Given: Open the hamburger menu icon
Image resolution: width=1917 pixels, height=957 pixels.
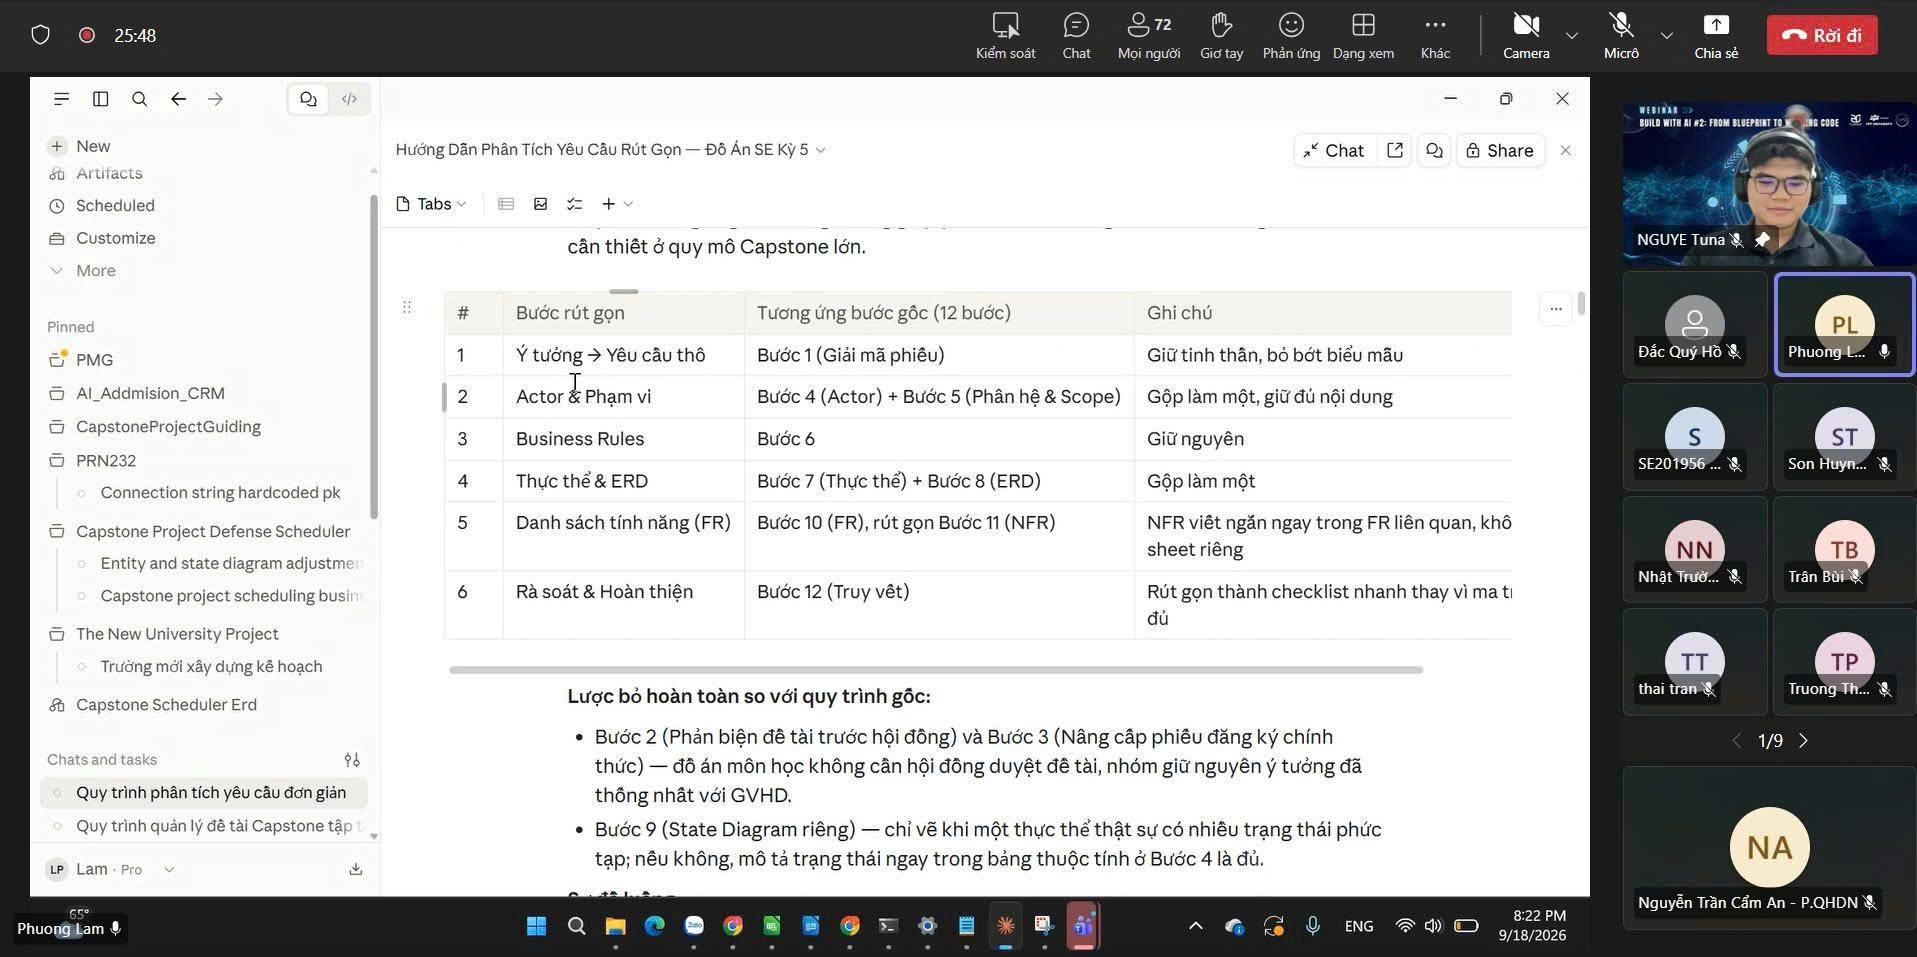Looking at the screenshot, I should pos(61,99).
